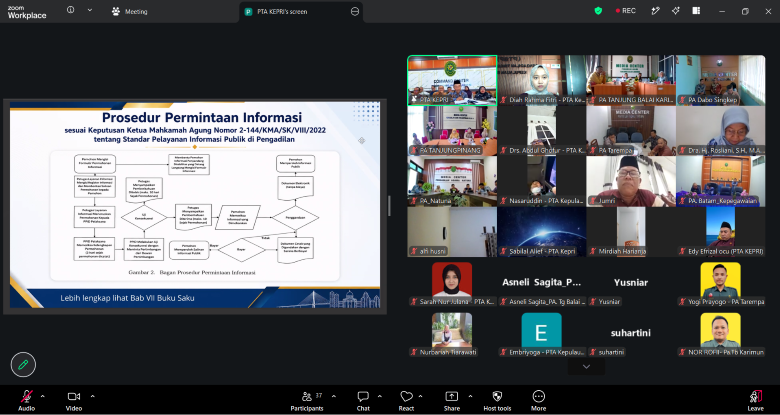Select Embriyoga avatar tile with letter E
The height and width of the screenshot is (415, 780).
point(542,333)
